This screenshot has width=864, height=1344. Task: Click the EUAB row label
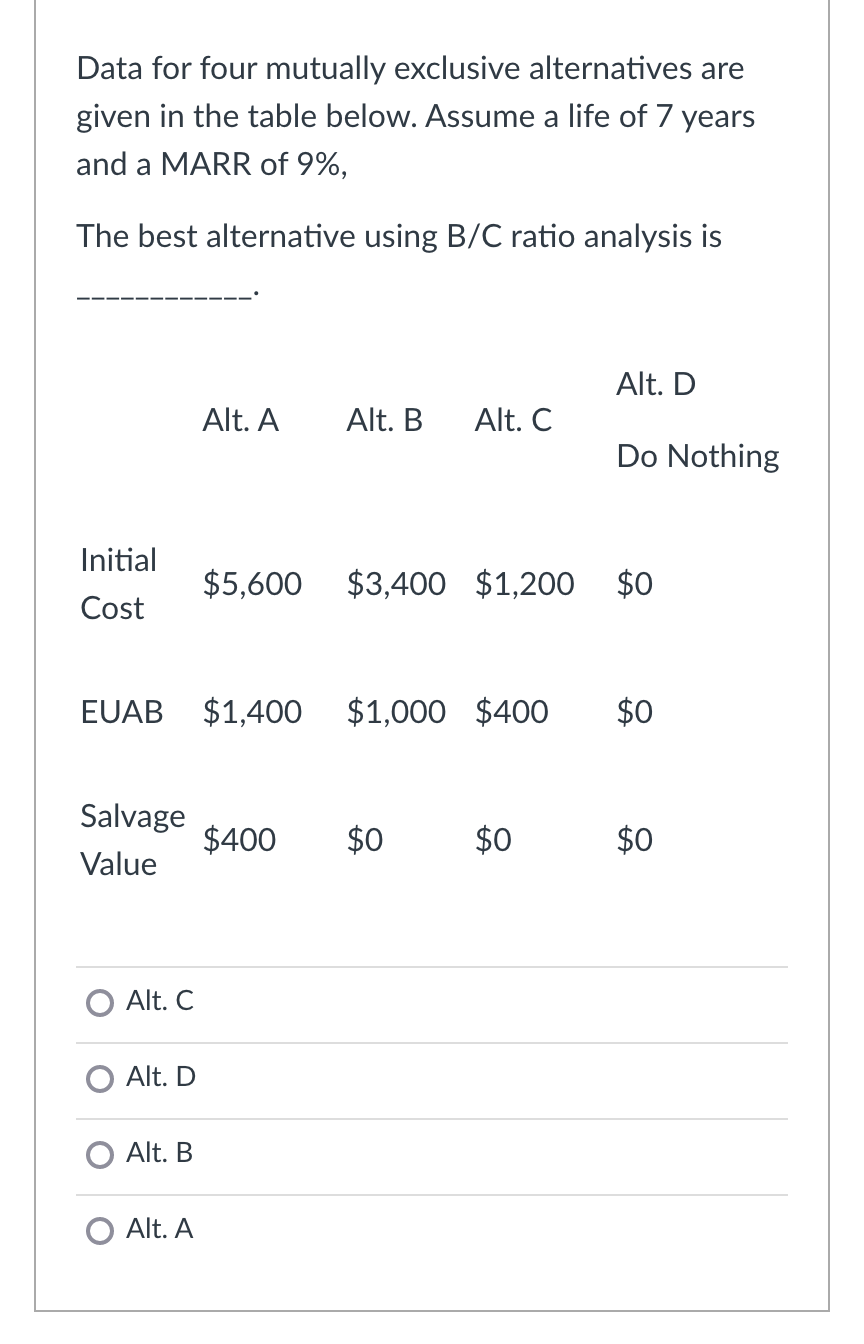(121, 712)
